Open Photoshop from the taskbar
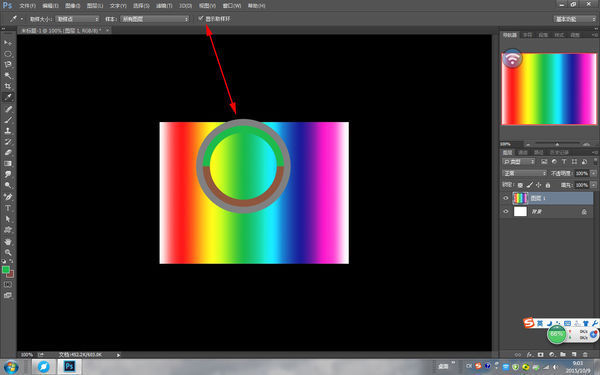This screenshot has height=375, width=600. coord(69,367)
